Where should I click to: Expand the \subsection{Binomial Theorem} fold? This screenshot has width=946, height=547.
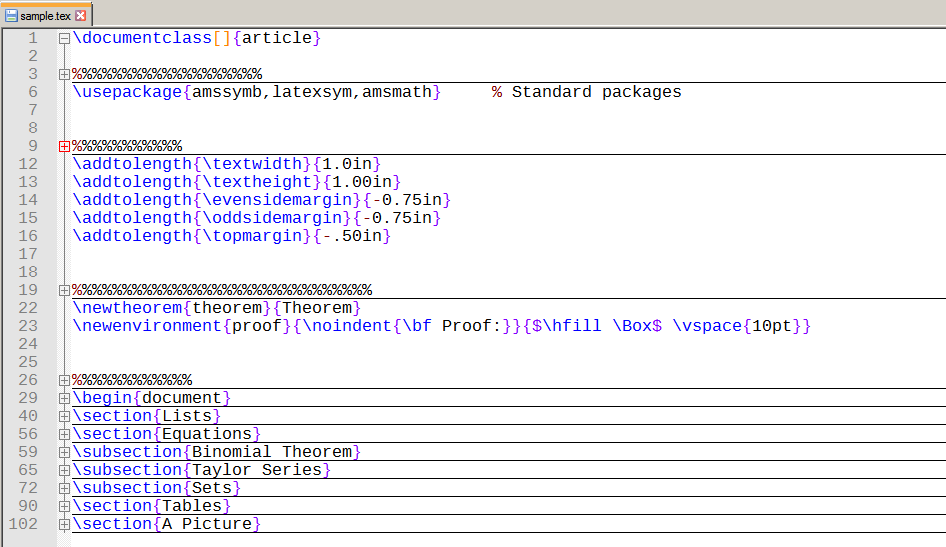click(x=64, y=452)
